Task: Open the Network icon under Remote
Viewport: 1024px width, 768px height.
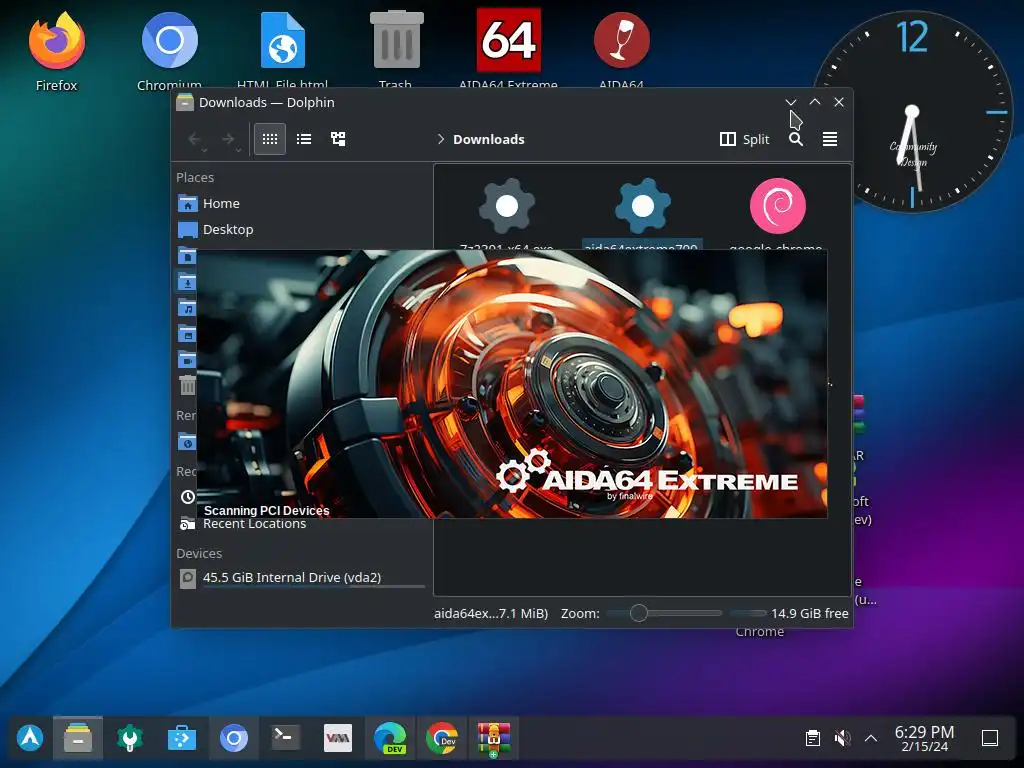Action: pos(187,442)
